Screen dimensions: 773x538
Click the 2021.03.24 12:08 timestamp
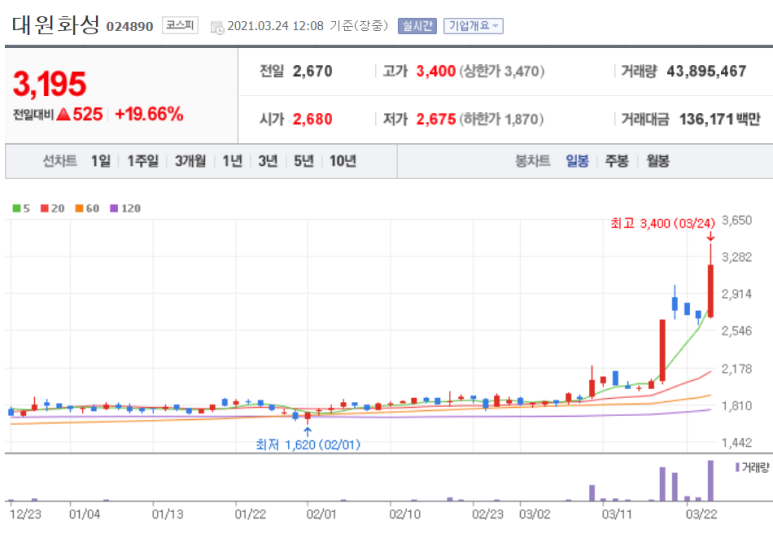pyautogui.click(x=276, y=26)
